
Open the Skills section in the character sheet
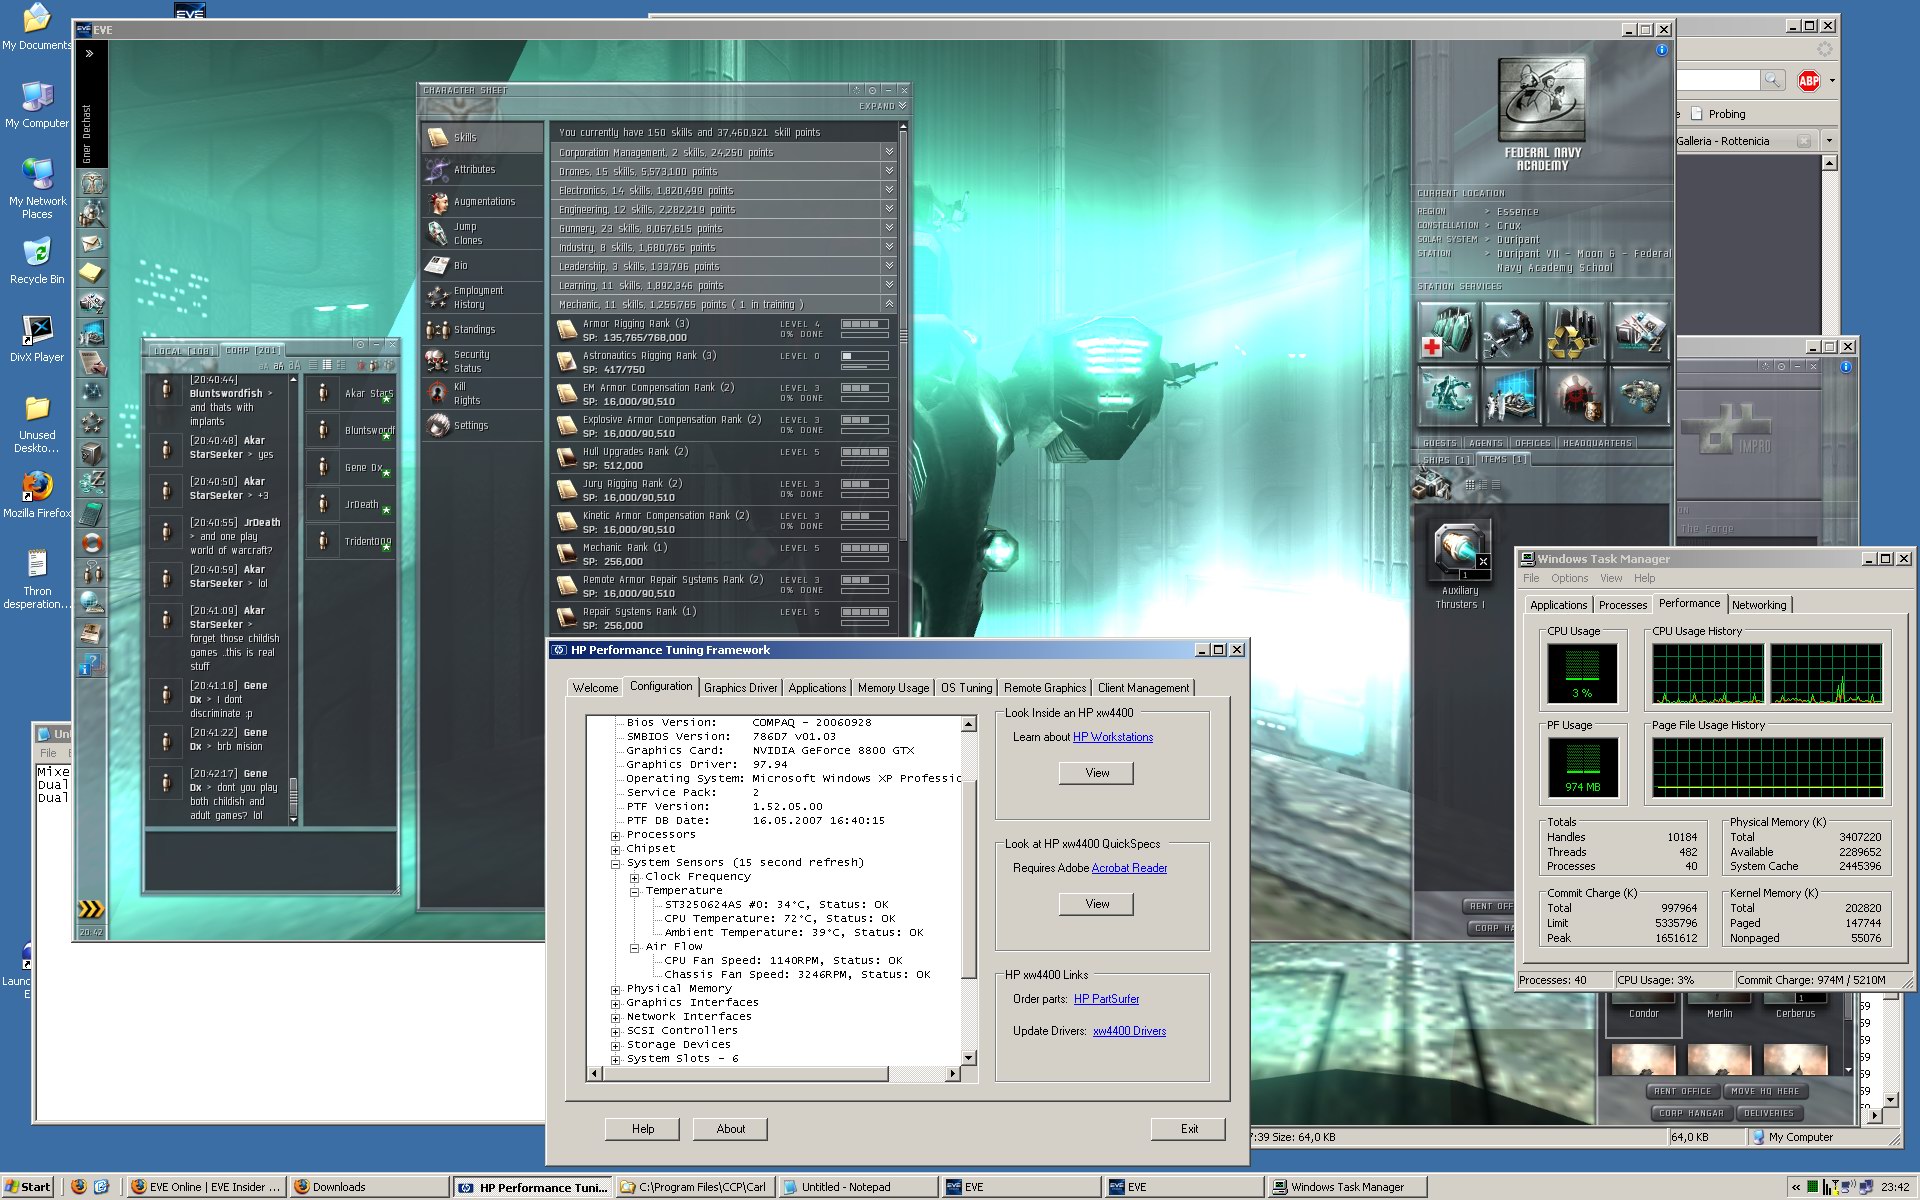[464, 138]
